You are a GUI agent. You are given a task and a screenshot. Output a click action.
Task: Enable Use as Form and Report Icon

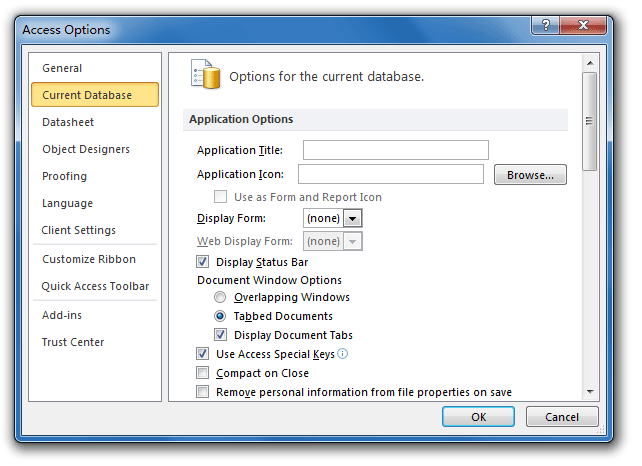[x=221, y=197]
